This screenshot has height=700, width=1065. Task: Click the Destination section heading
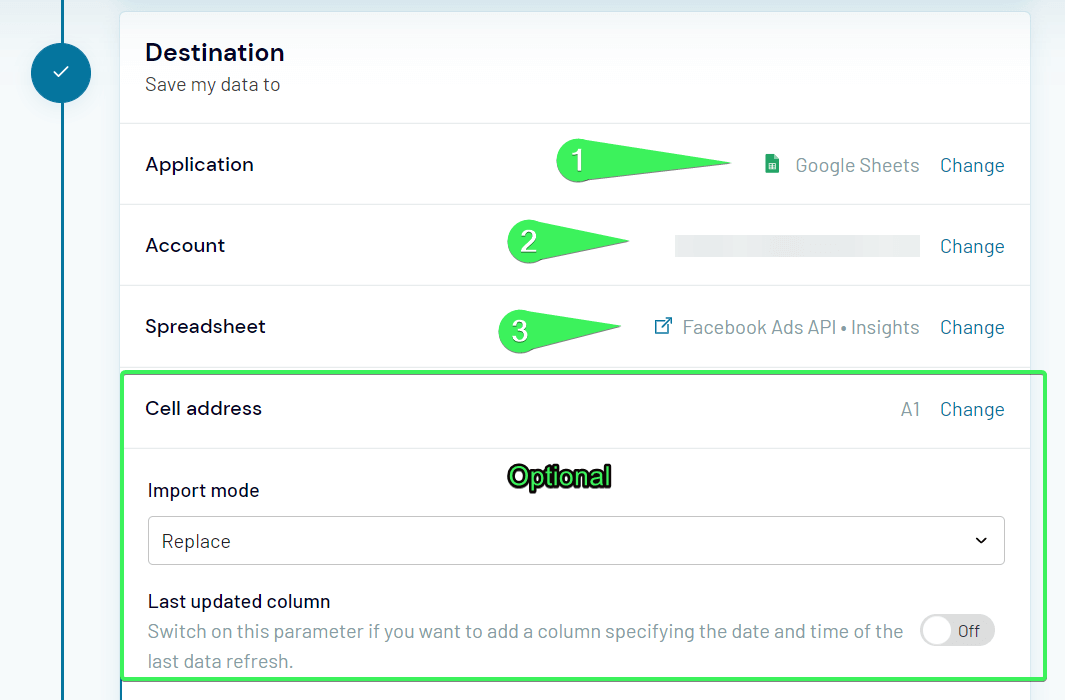pyautogui.click(x=214, y=52)
